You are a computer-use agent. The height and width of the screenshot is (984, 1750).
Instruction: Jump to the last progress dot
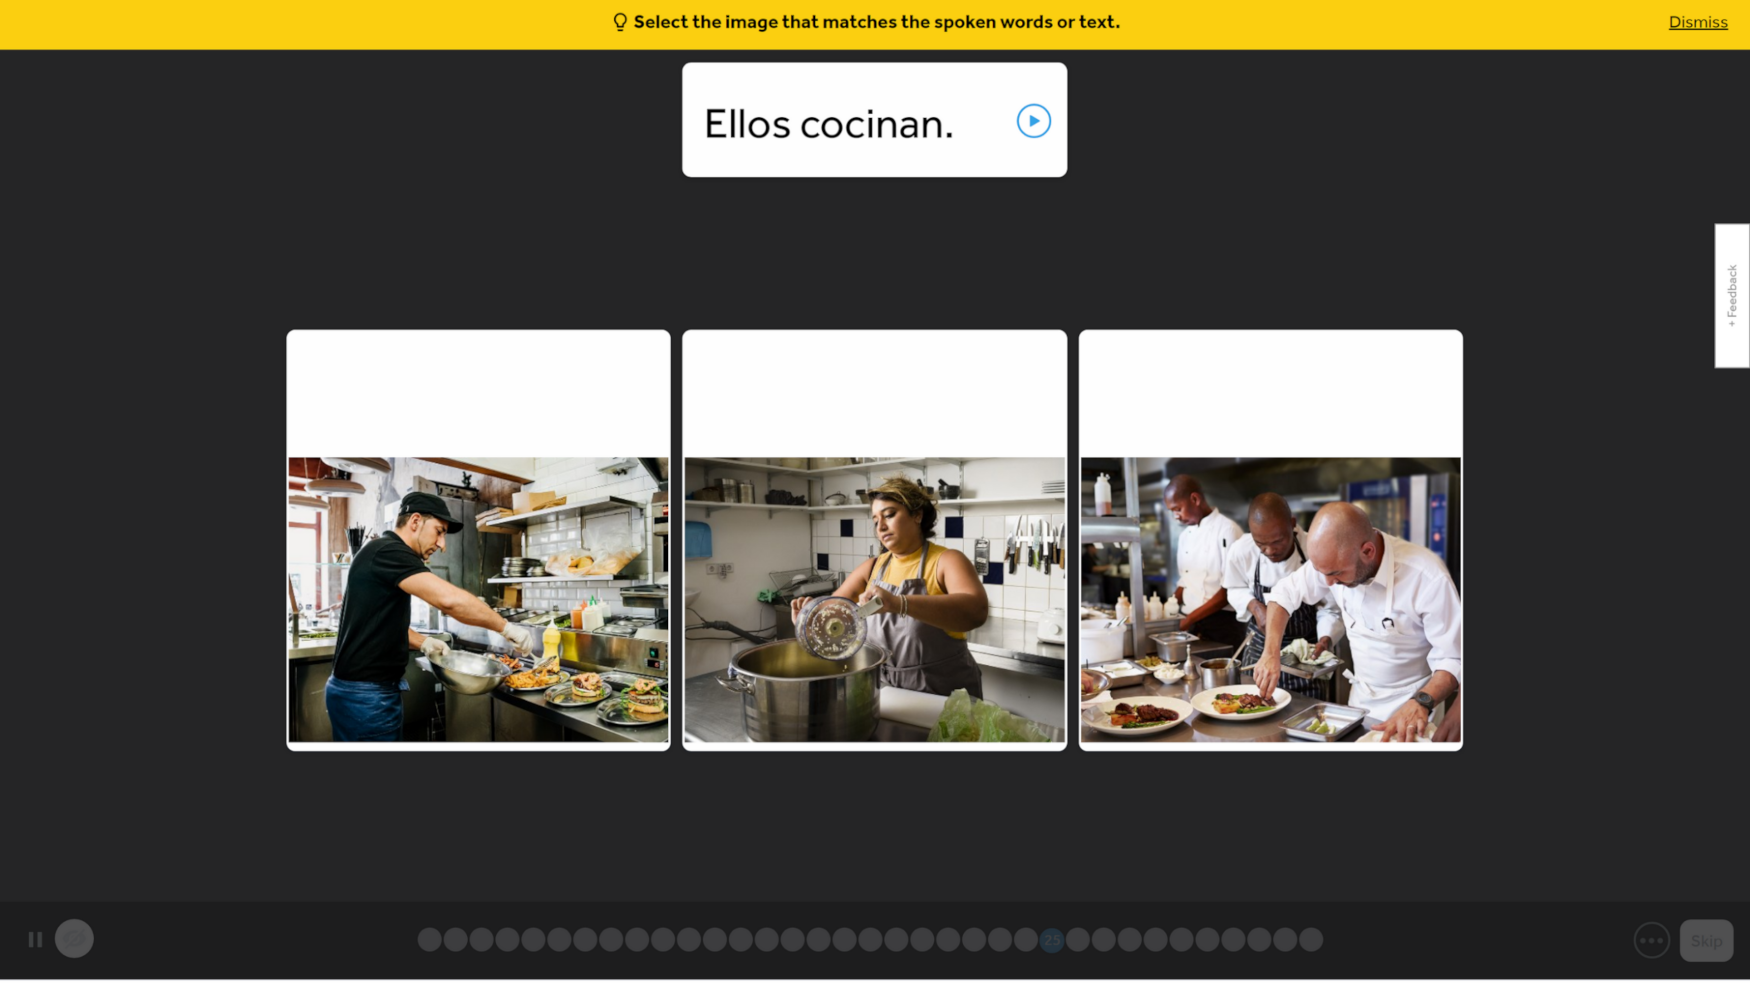(x=1310, y=939)
